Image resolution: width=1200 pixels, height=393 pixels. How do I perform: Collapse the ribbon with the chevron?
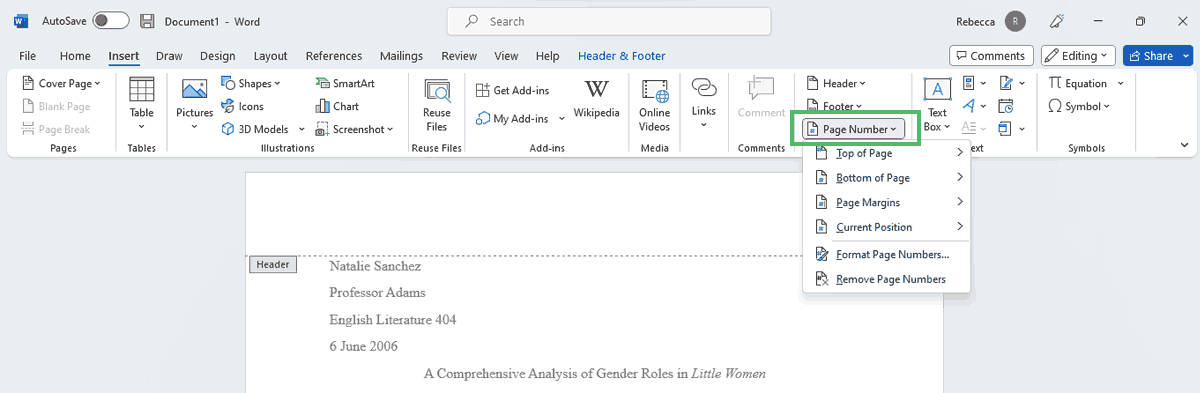point(1184,146)
